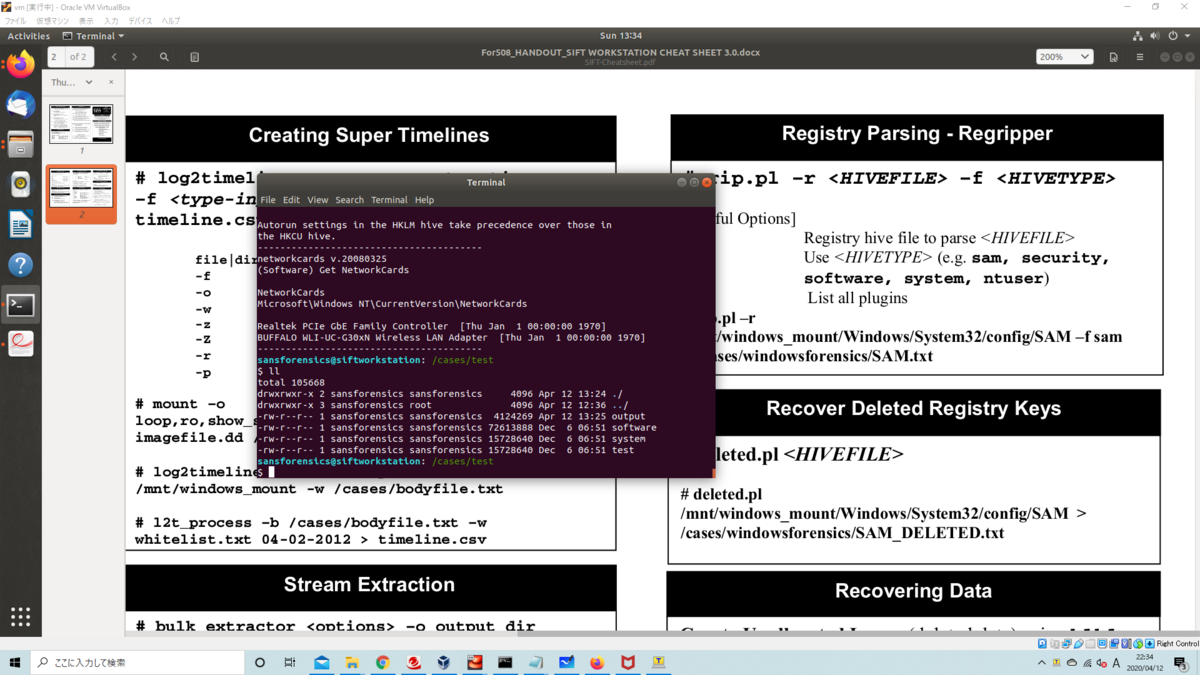The image size is (1200, 675).
Task: Open the View menu in Terminal window
Action: [318, 200]
